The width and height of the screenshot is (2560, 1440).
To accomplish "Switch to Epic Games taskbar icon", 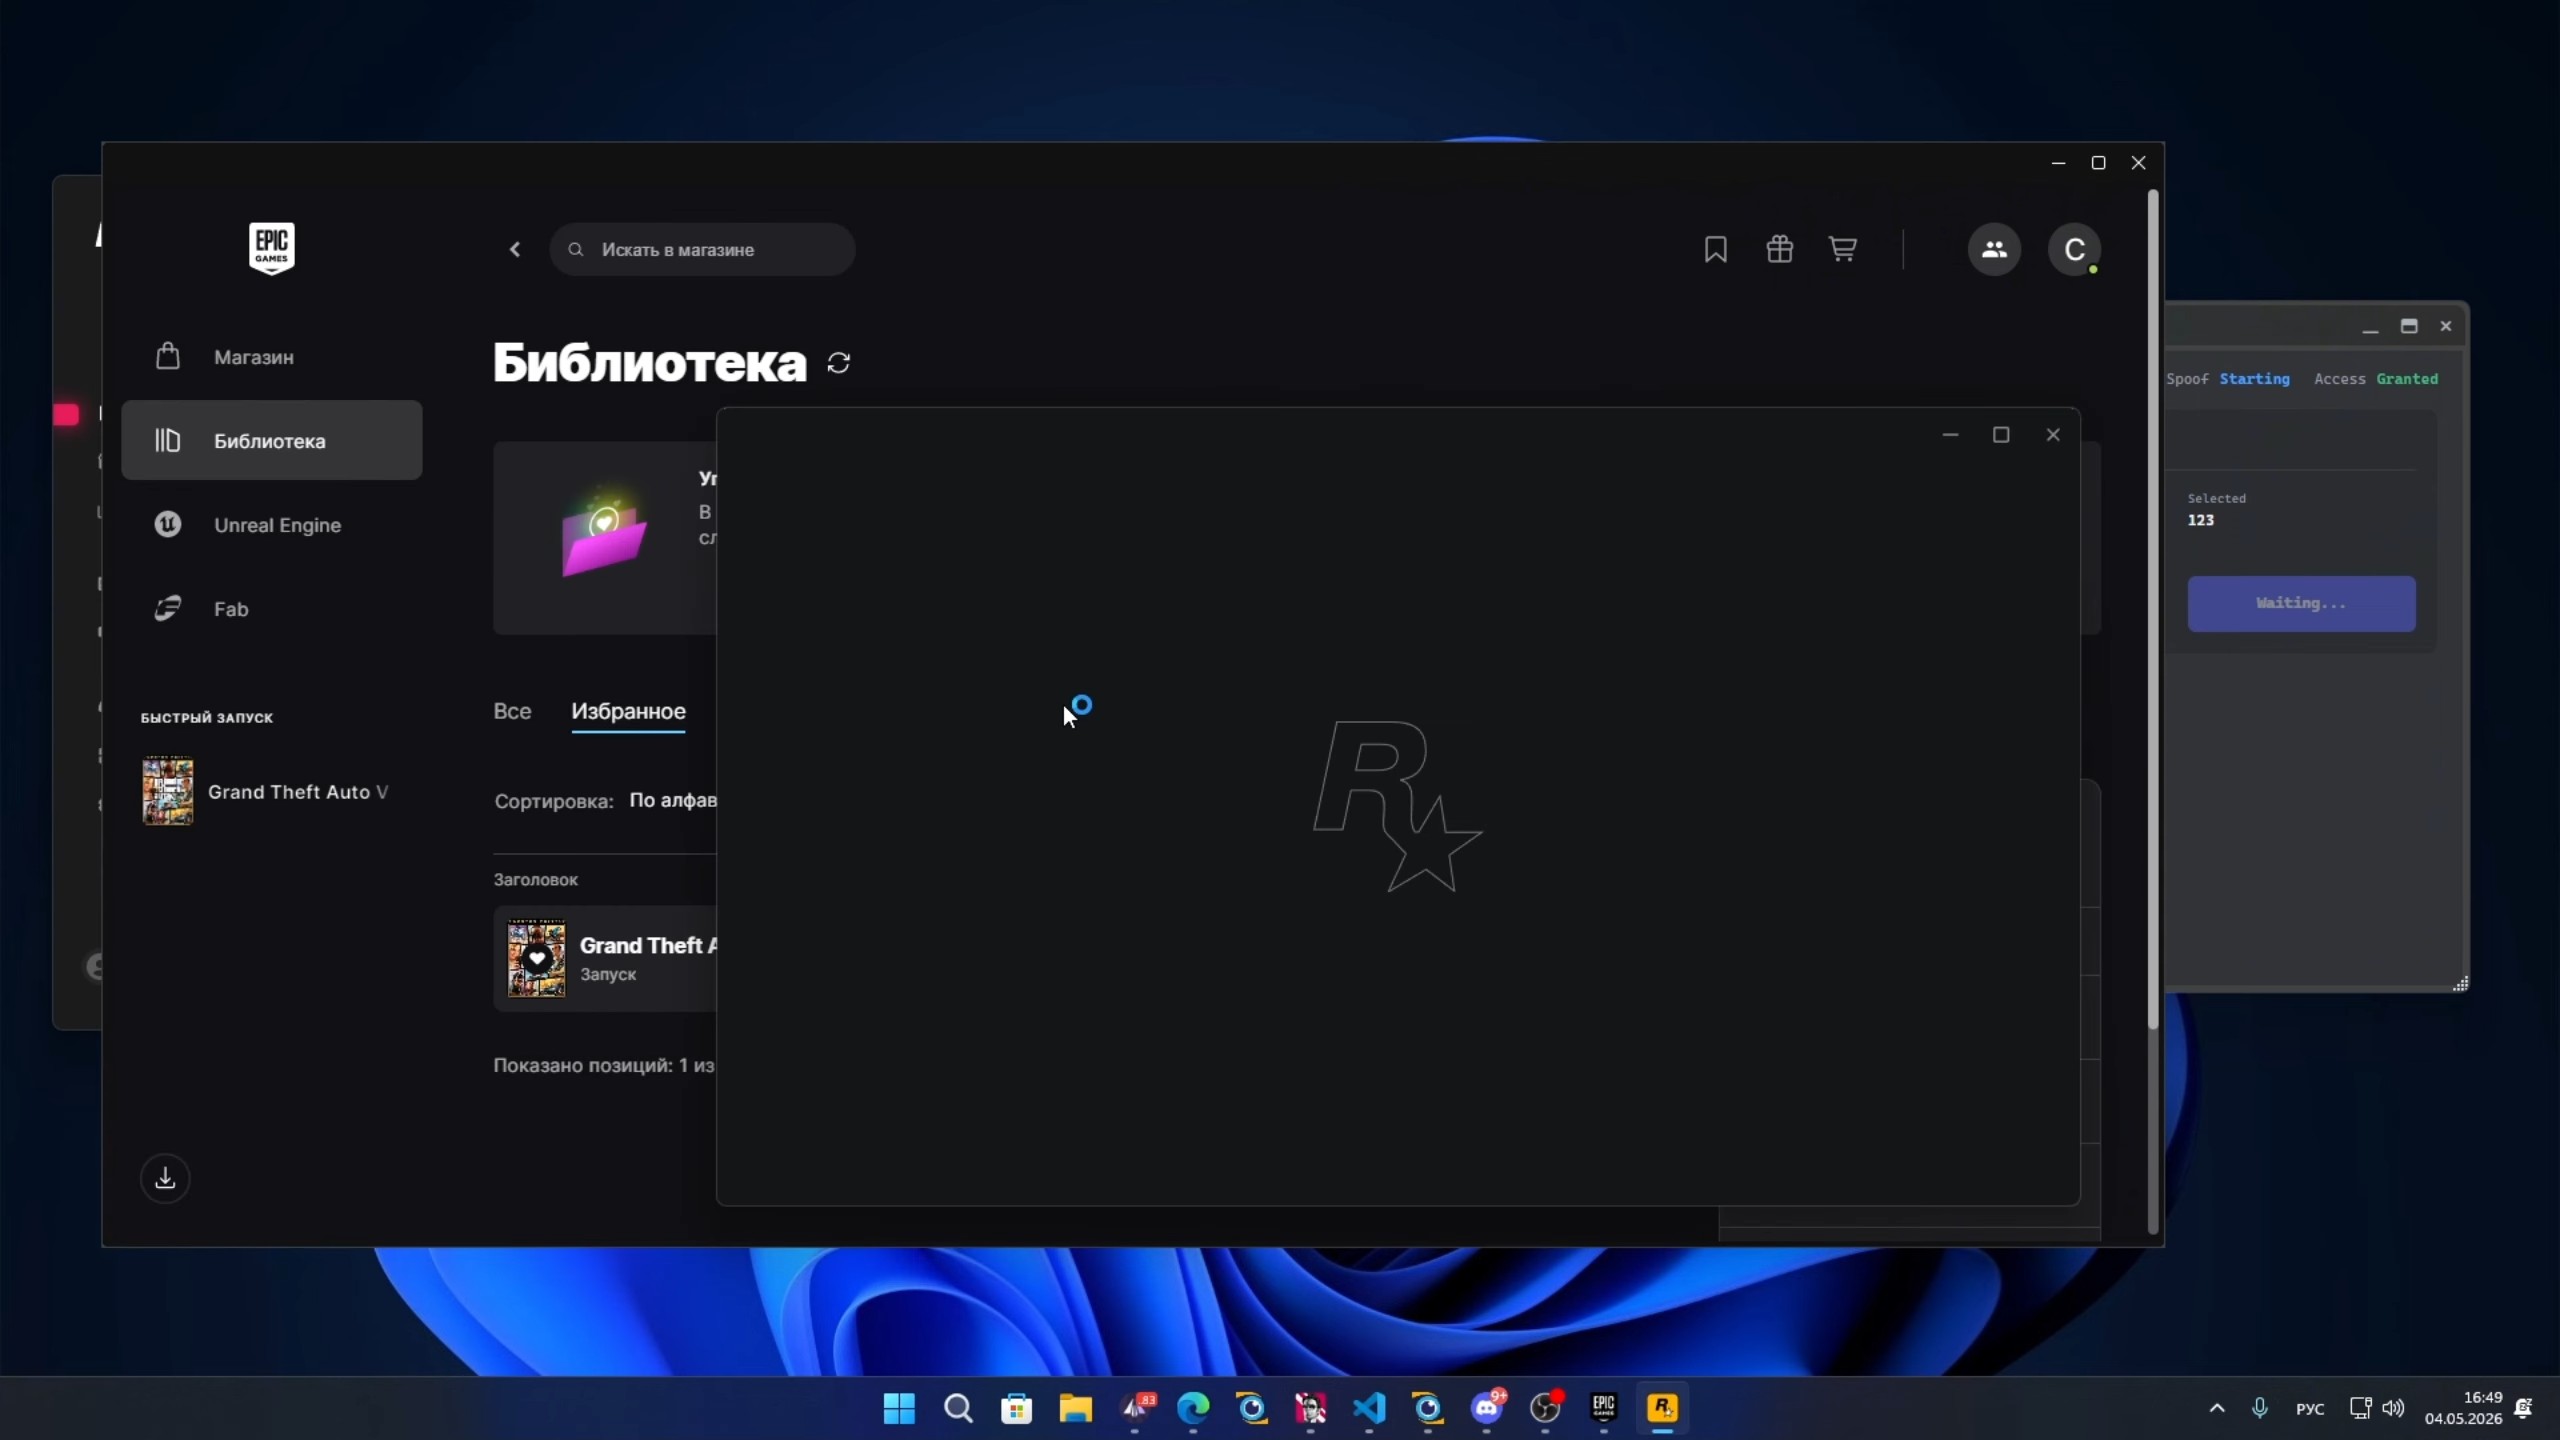I will click(1604, 1408).
